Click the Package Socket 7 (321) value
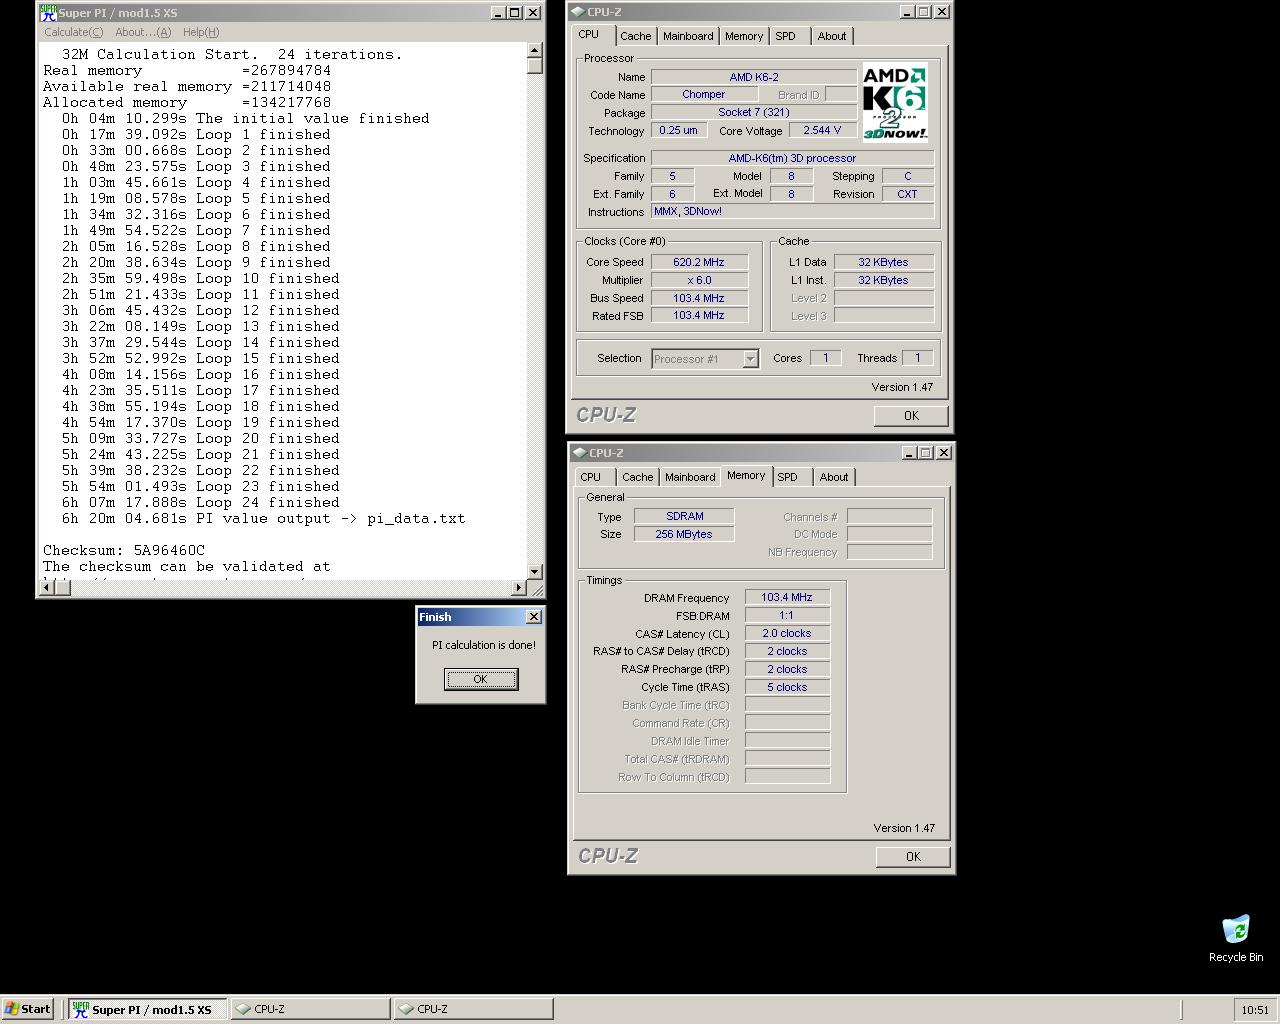The image size is (1280, 1024). pyautogui.click(x=754, y=113)
